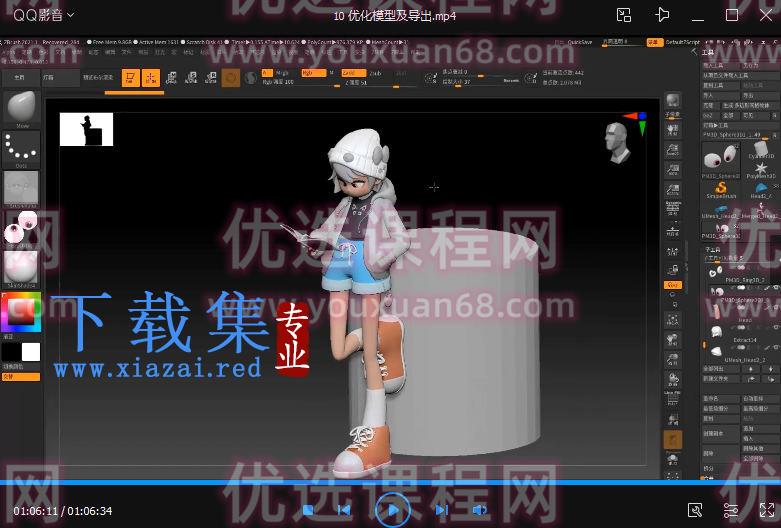Adjust the Rgb intensity slider
Image resolution: width=781 pixels, height=528 pixels.
click(x=301, y=83)
